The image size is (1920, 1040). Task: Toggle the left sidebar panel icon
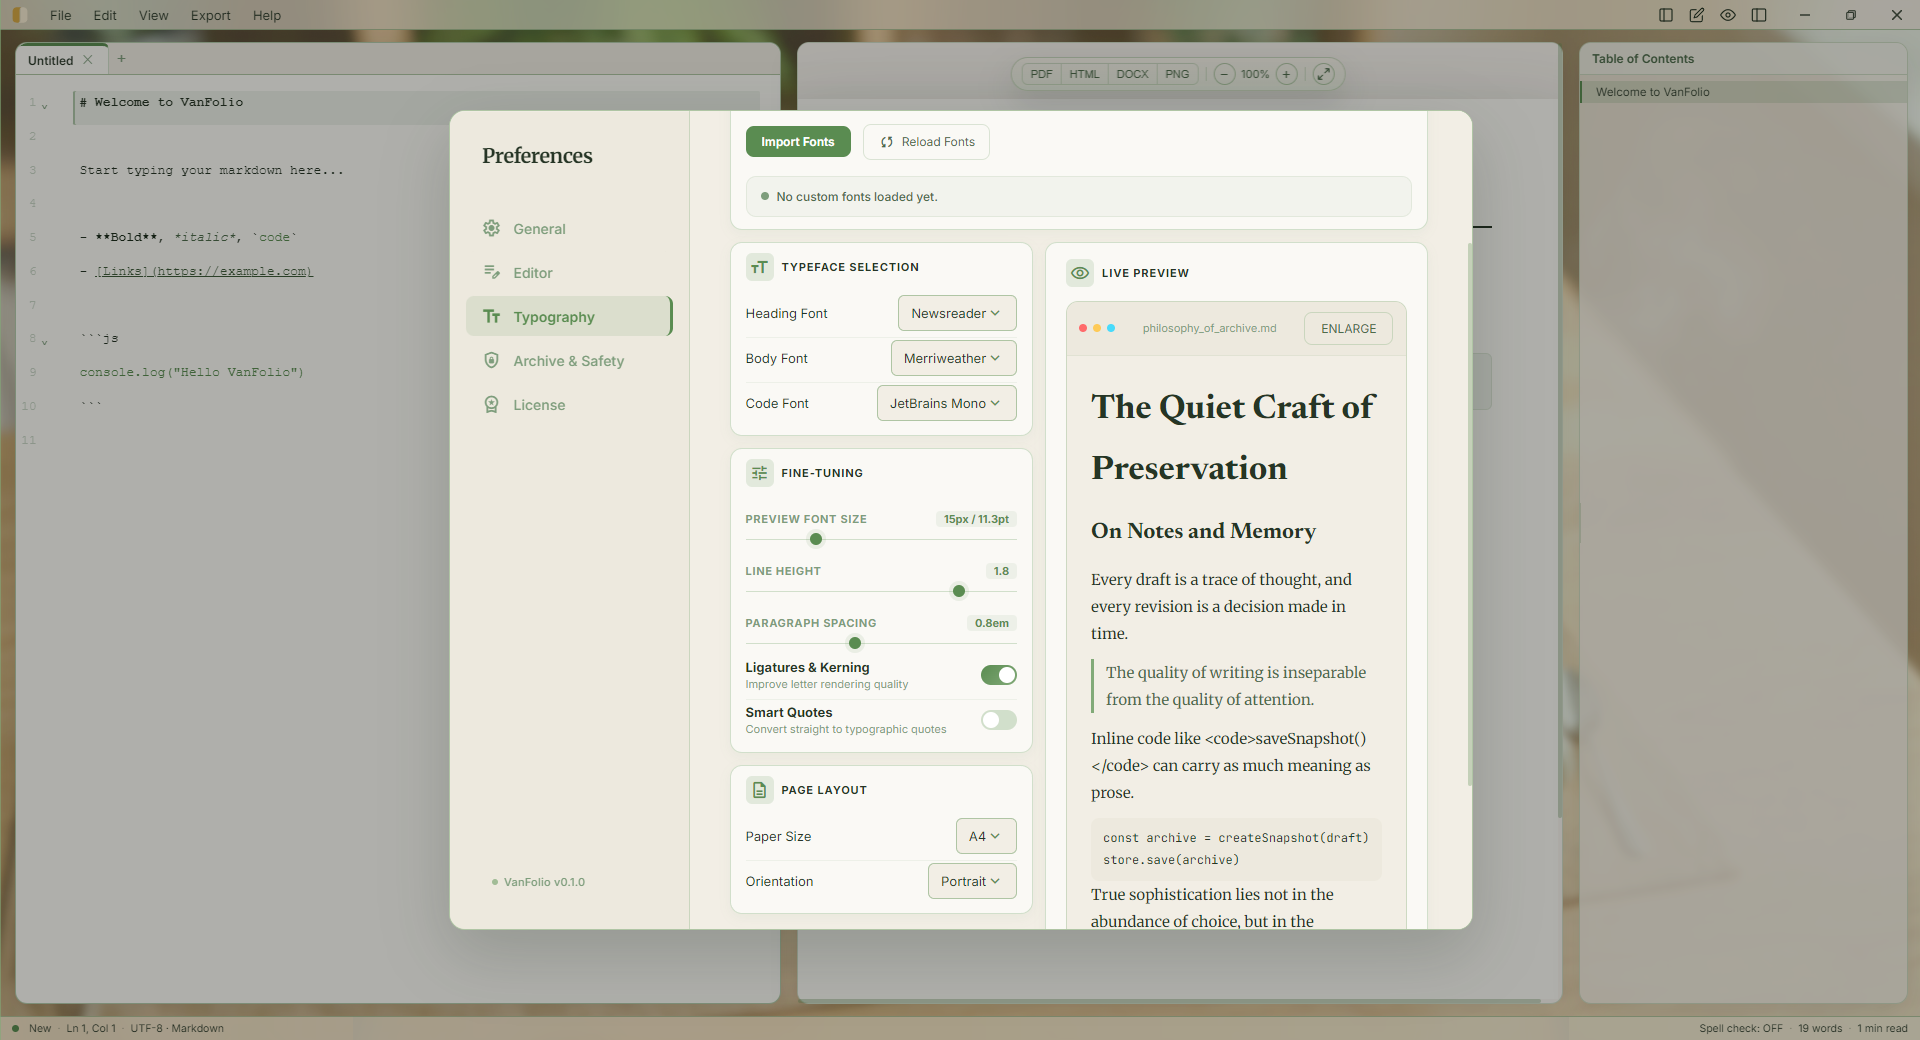[1664, 15]
